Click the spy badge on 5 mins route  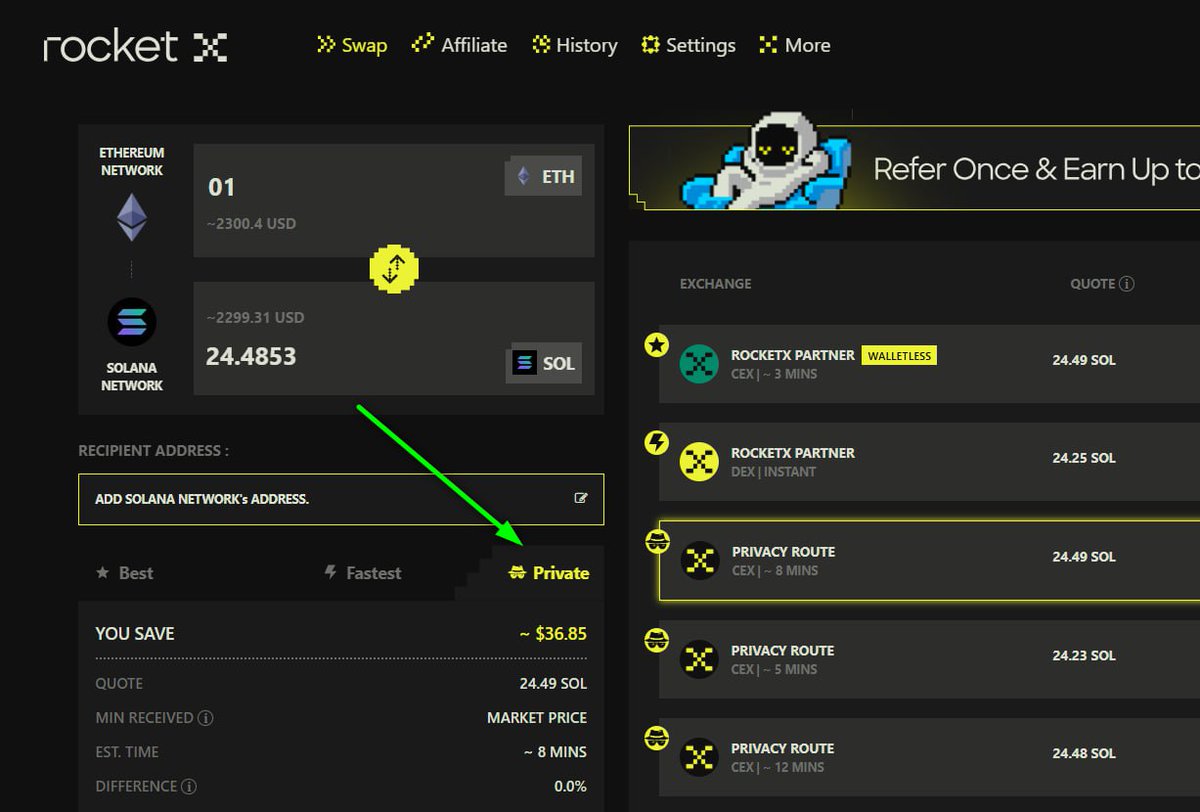coord(656,640)
